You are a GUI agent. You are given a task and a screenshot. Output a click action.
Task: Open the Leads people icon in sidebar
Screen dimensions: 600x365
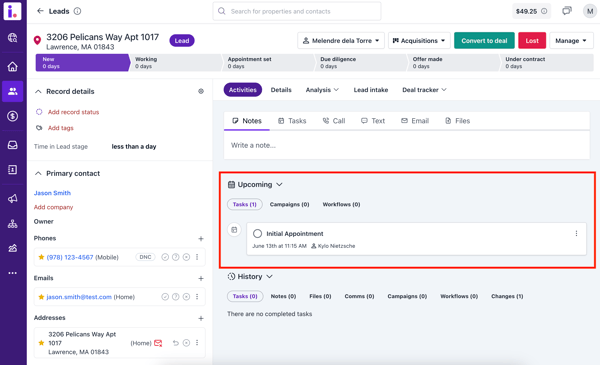pos(12,91)
